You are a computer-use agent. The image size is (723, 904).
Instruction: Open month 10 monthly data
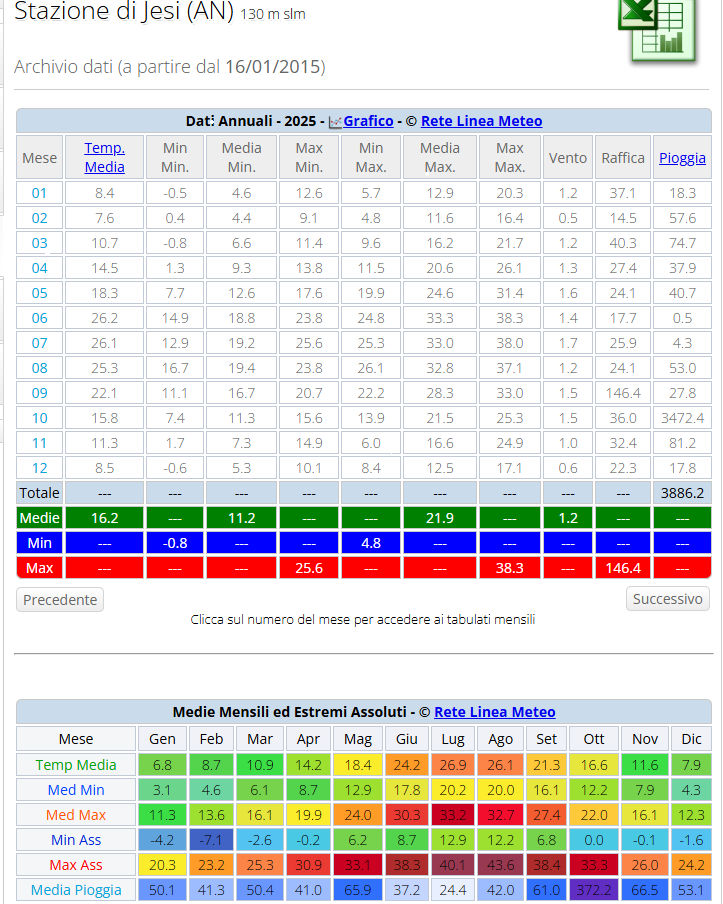pyautogui.click(x=39, y=418)
